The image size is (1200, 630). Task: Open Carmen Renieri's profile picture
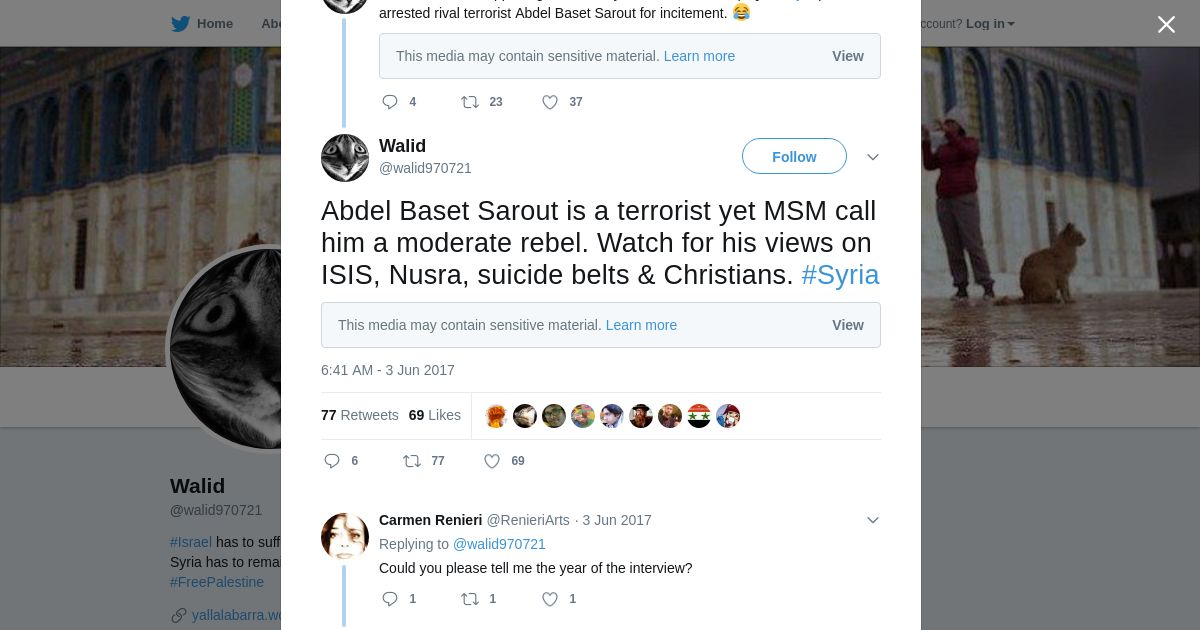pos(345,537)
